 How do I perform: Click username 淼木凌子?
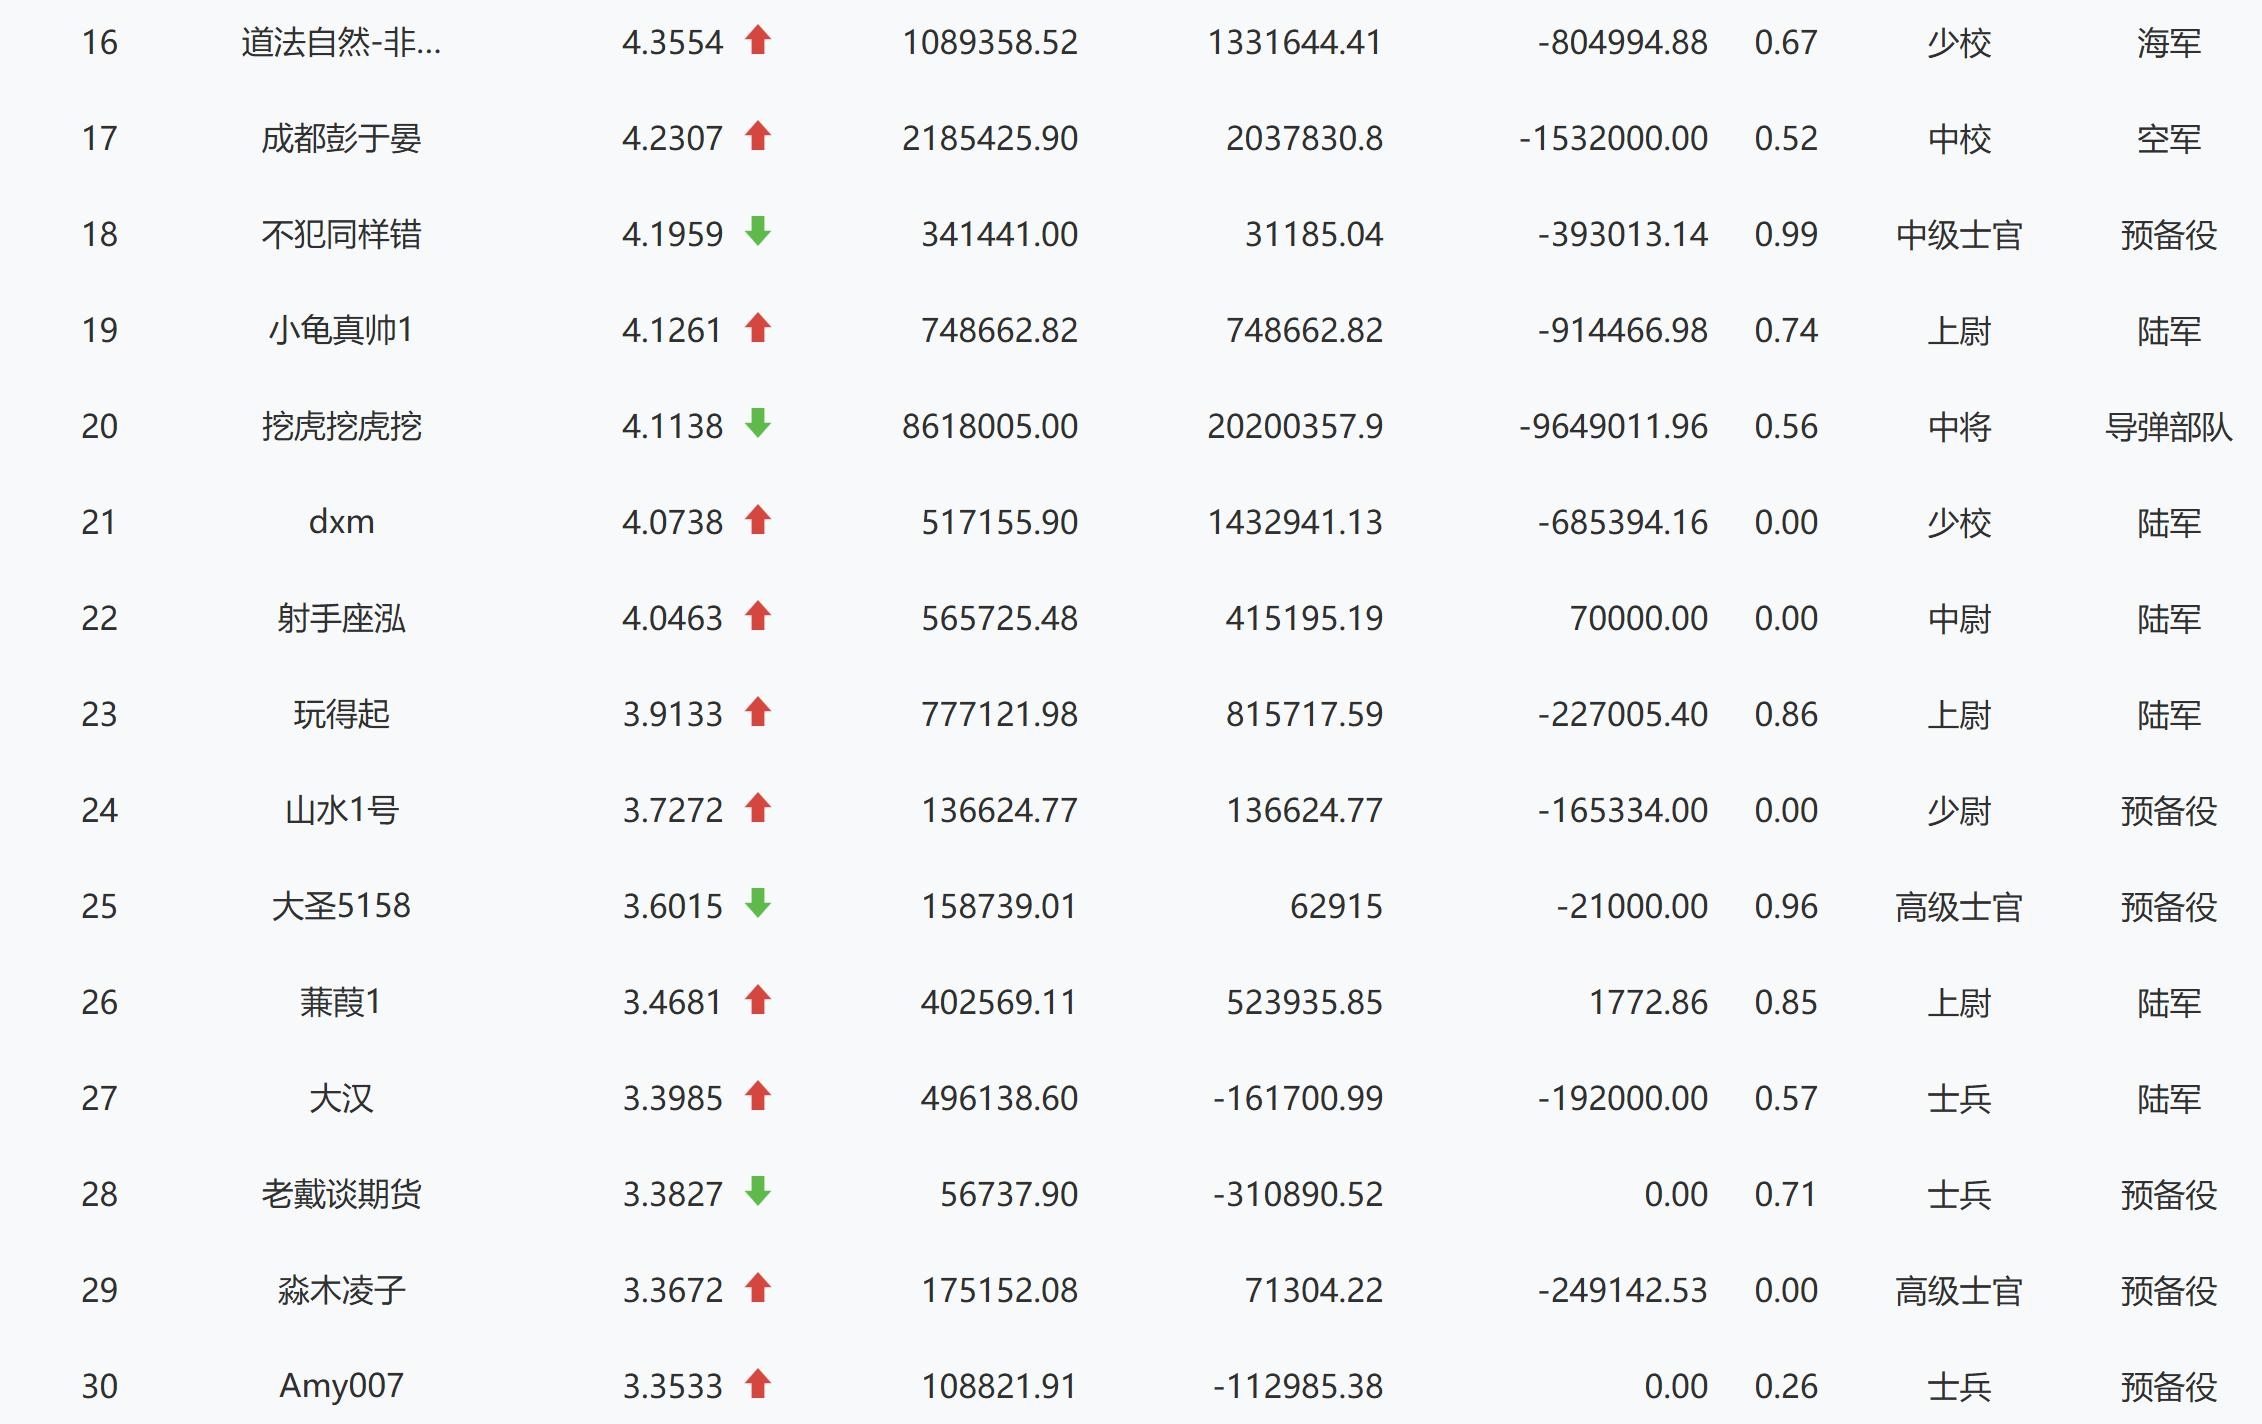[x=341, y=1290]
